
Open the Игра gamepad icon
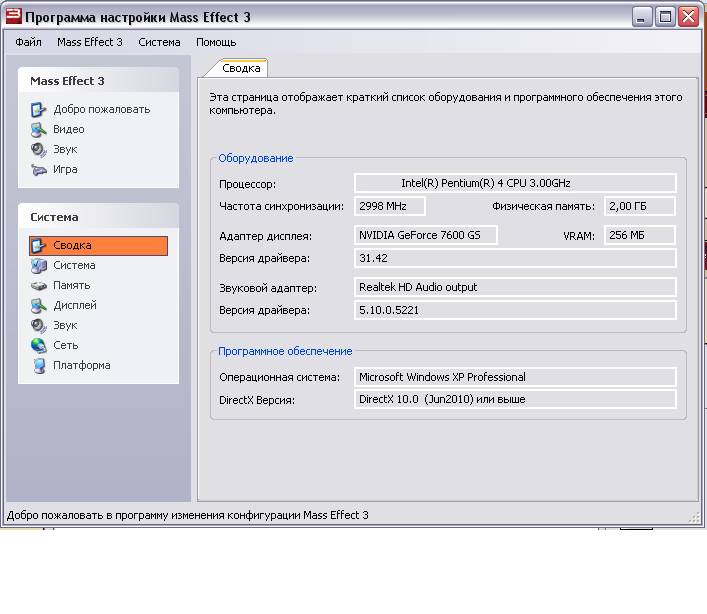[38, 169]
